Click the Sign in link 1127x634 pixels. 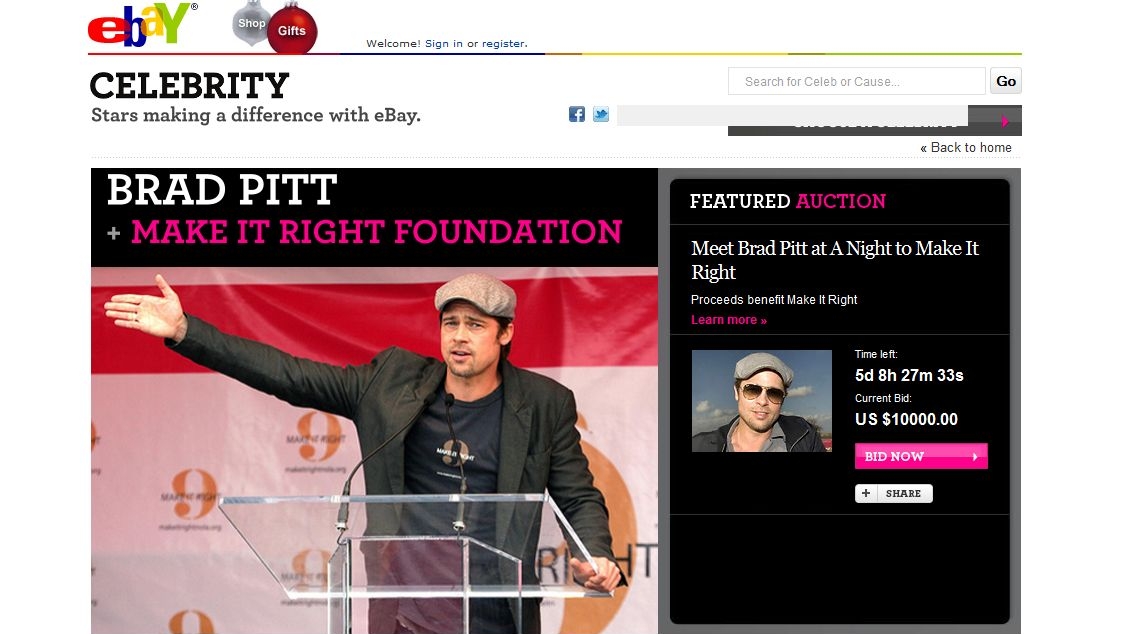click(443, 43)
